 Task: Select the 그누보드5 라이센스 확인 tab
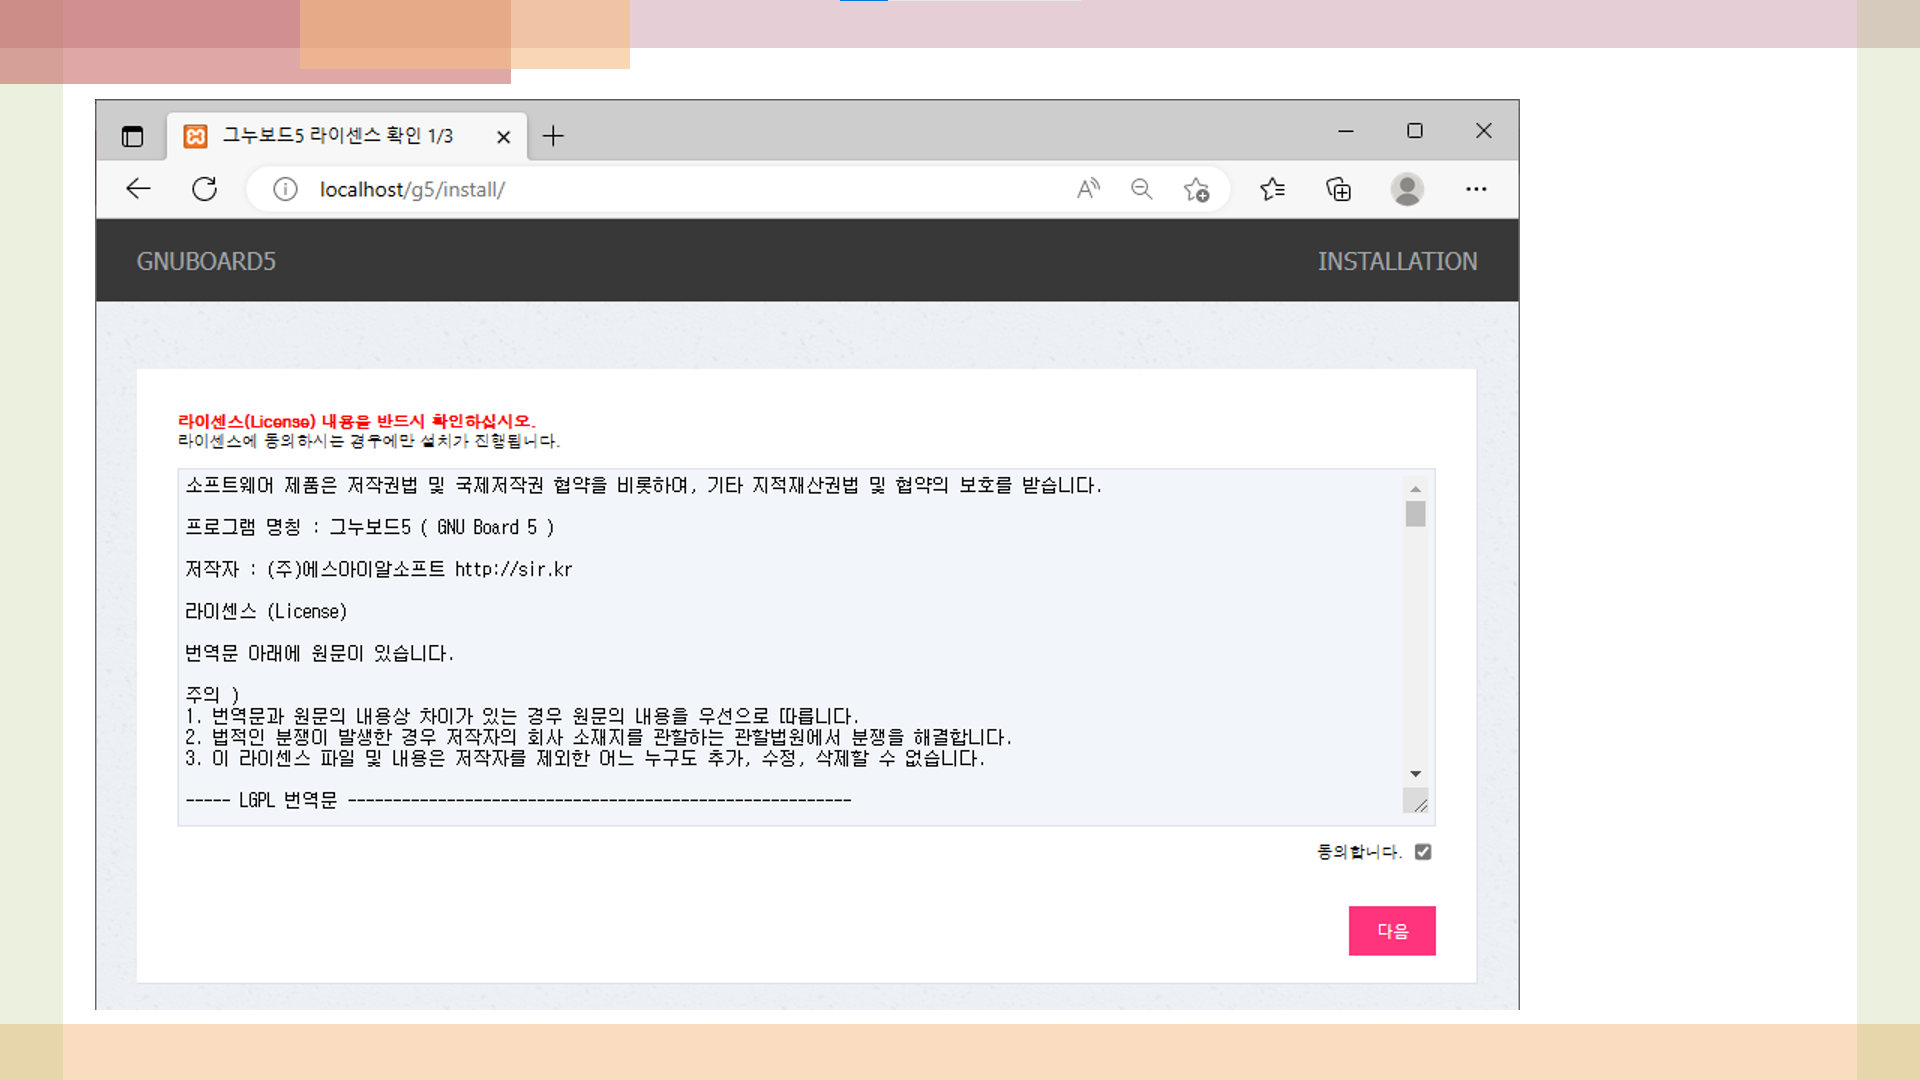point(337,136)
